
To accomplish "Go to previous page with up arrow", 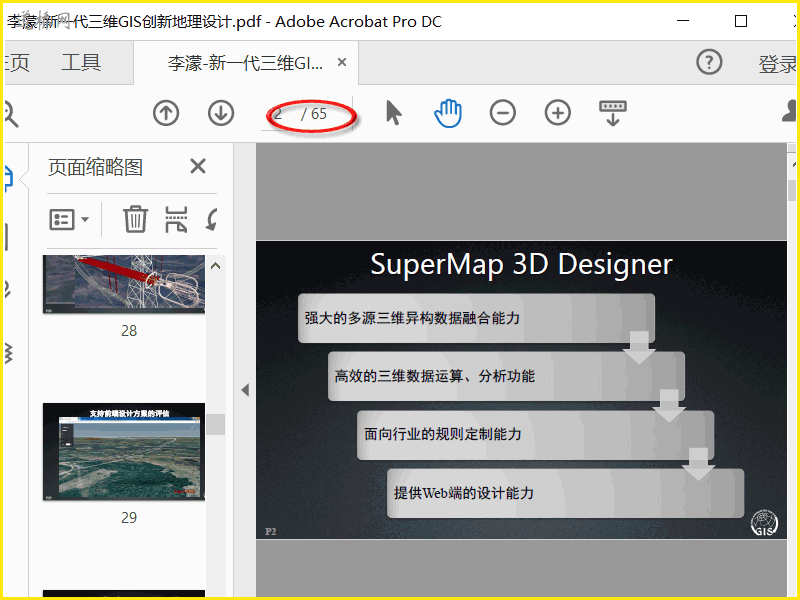I will click(x=166, y=113).
